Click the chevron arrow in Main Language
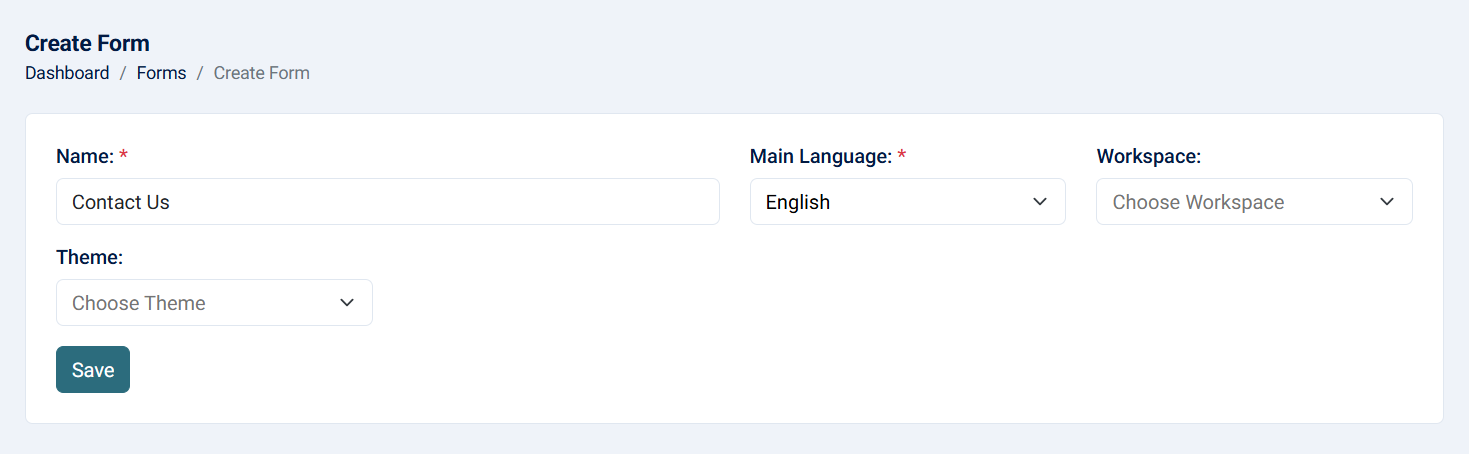 click(x=1040, y=202)
